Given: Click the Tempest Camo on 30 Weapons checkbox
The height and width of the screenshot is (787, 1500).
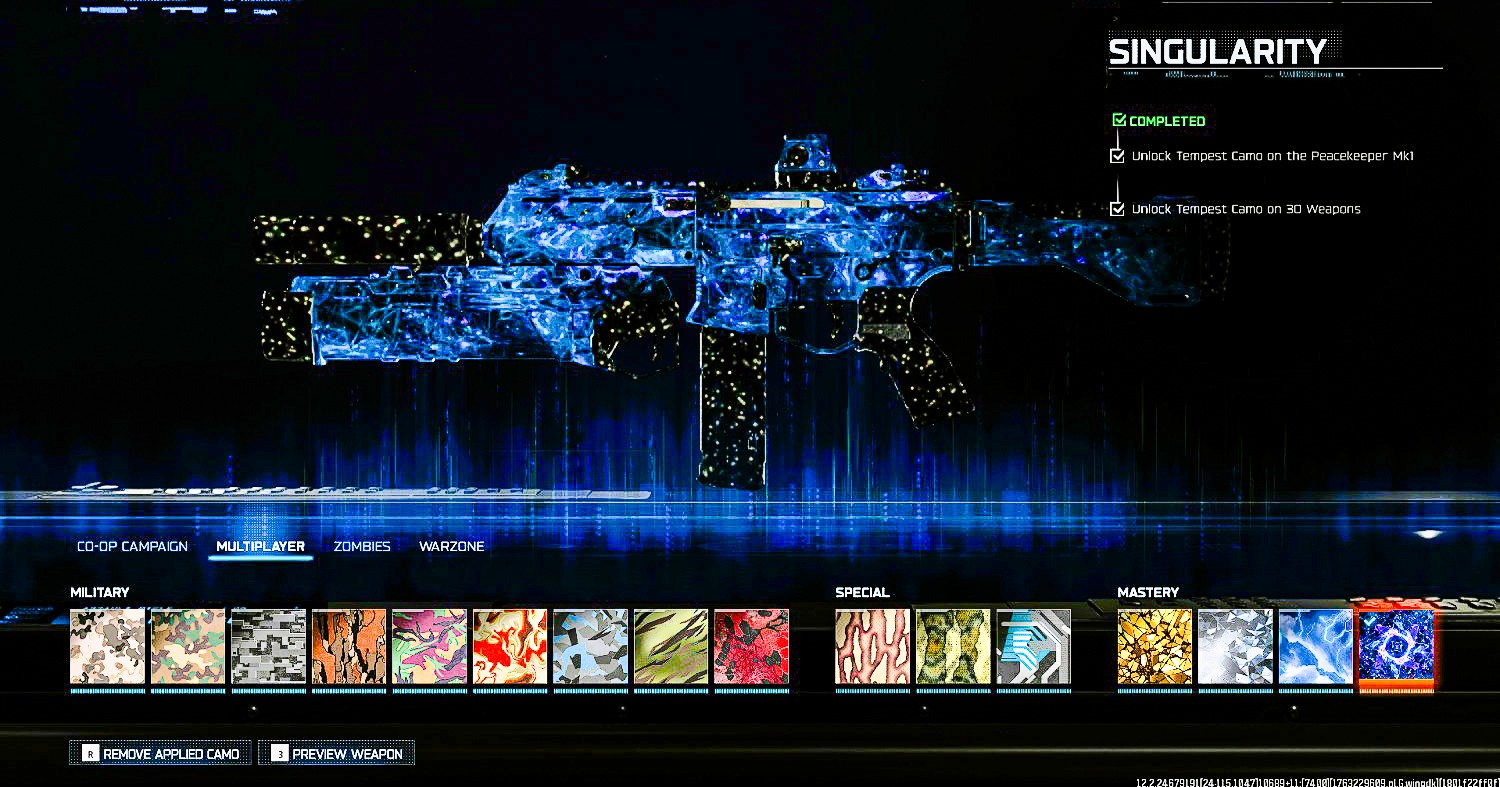Looking at the screenshot, I should (1117, 209).
